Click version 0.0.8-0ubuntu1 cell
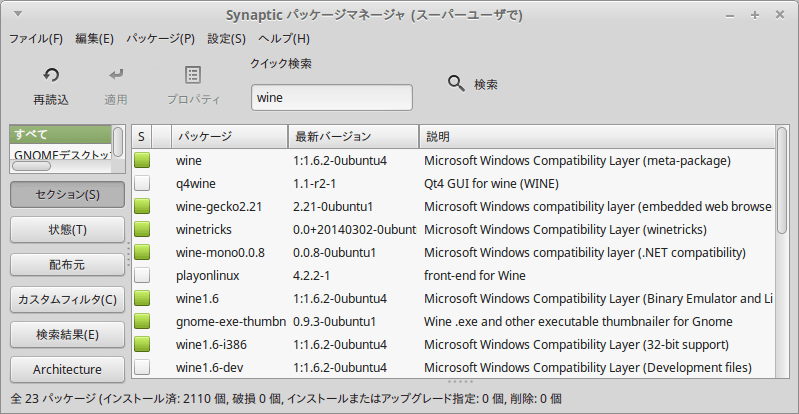This screenshot has height=414, width=799. tap(335, 252)
